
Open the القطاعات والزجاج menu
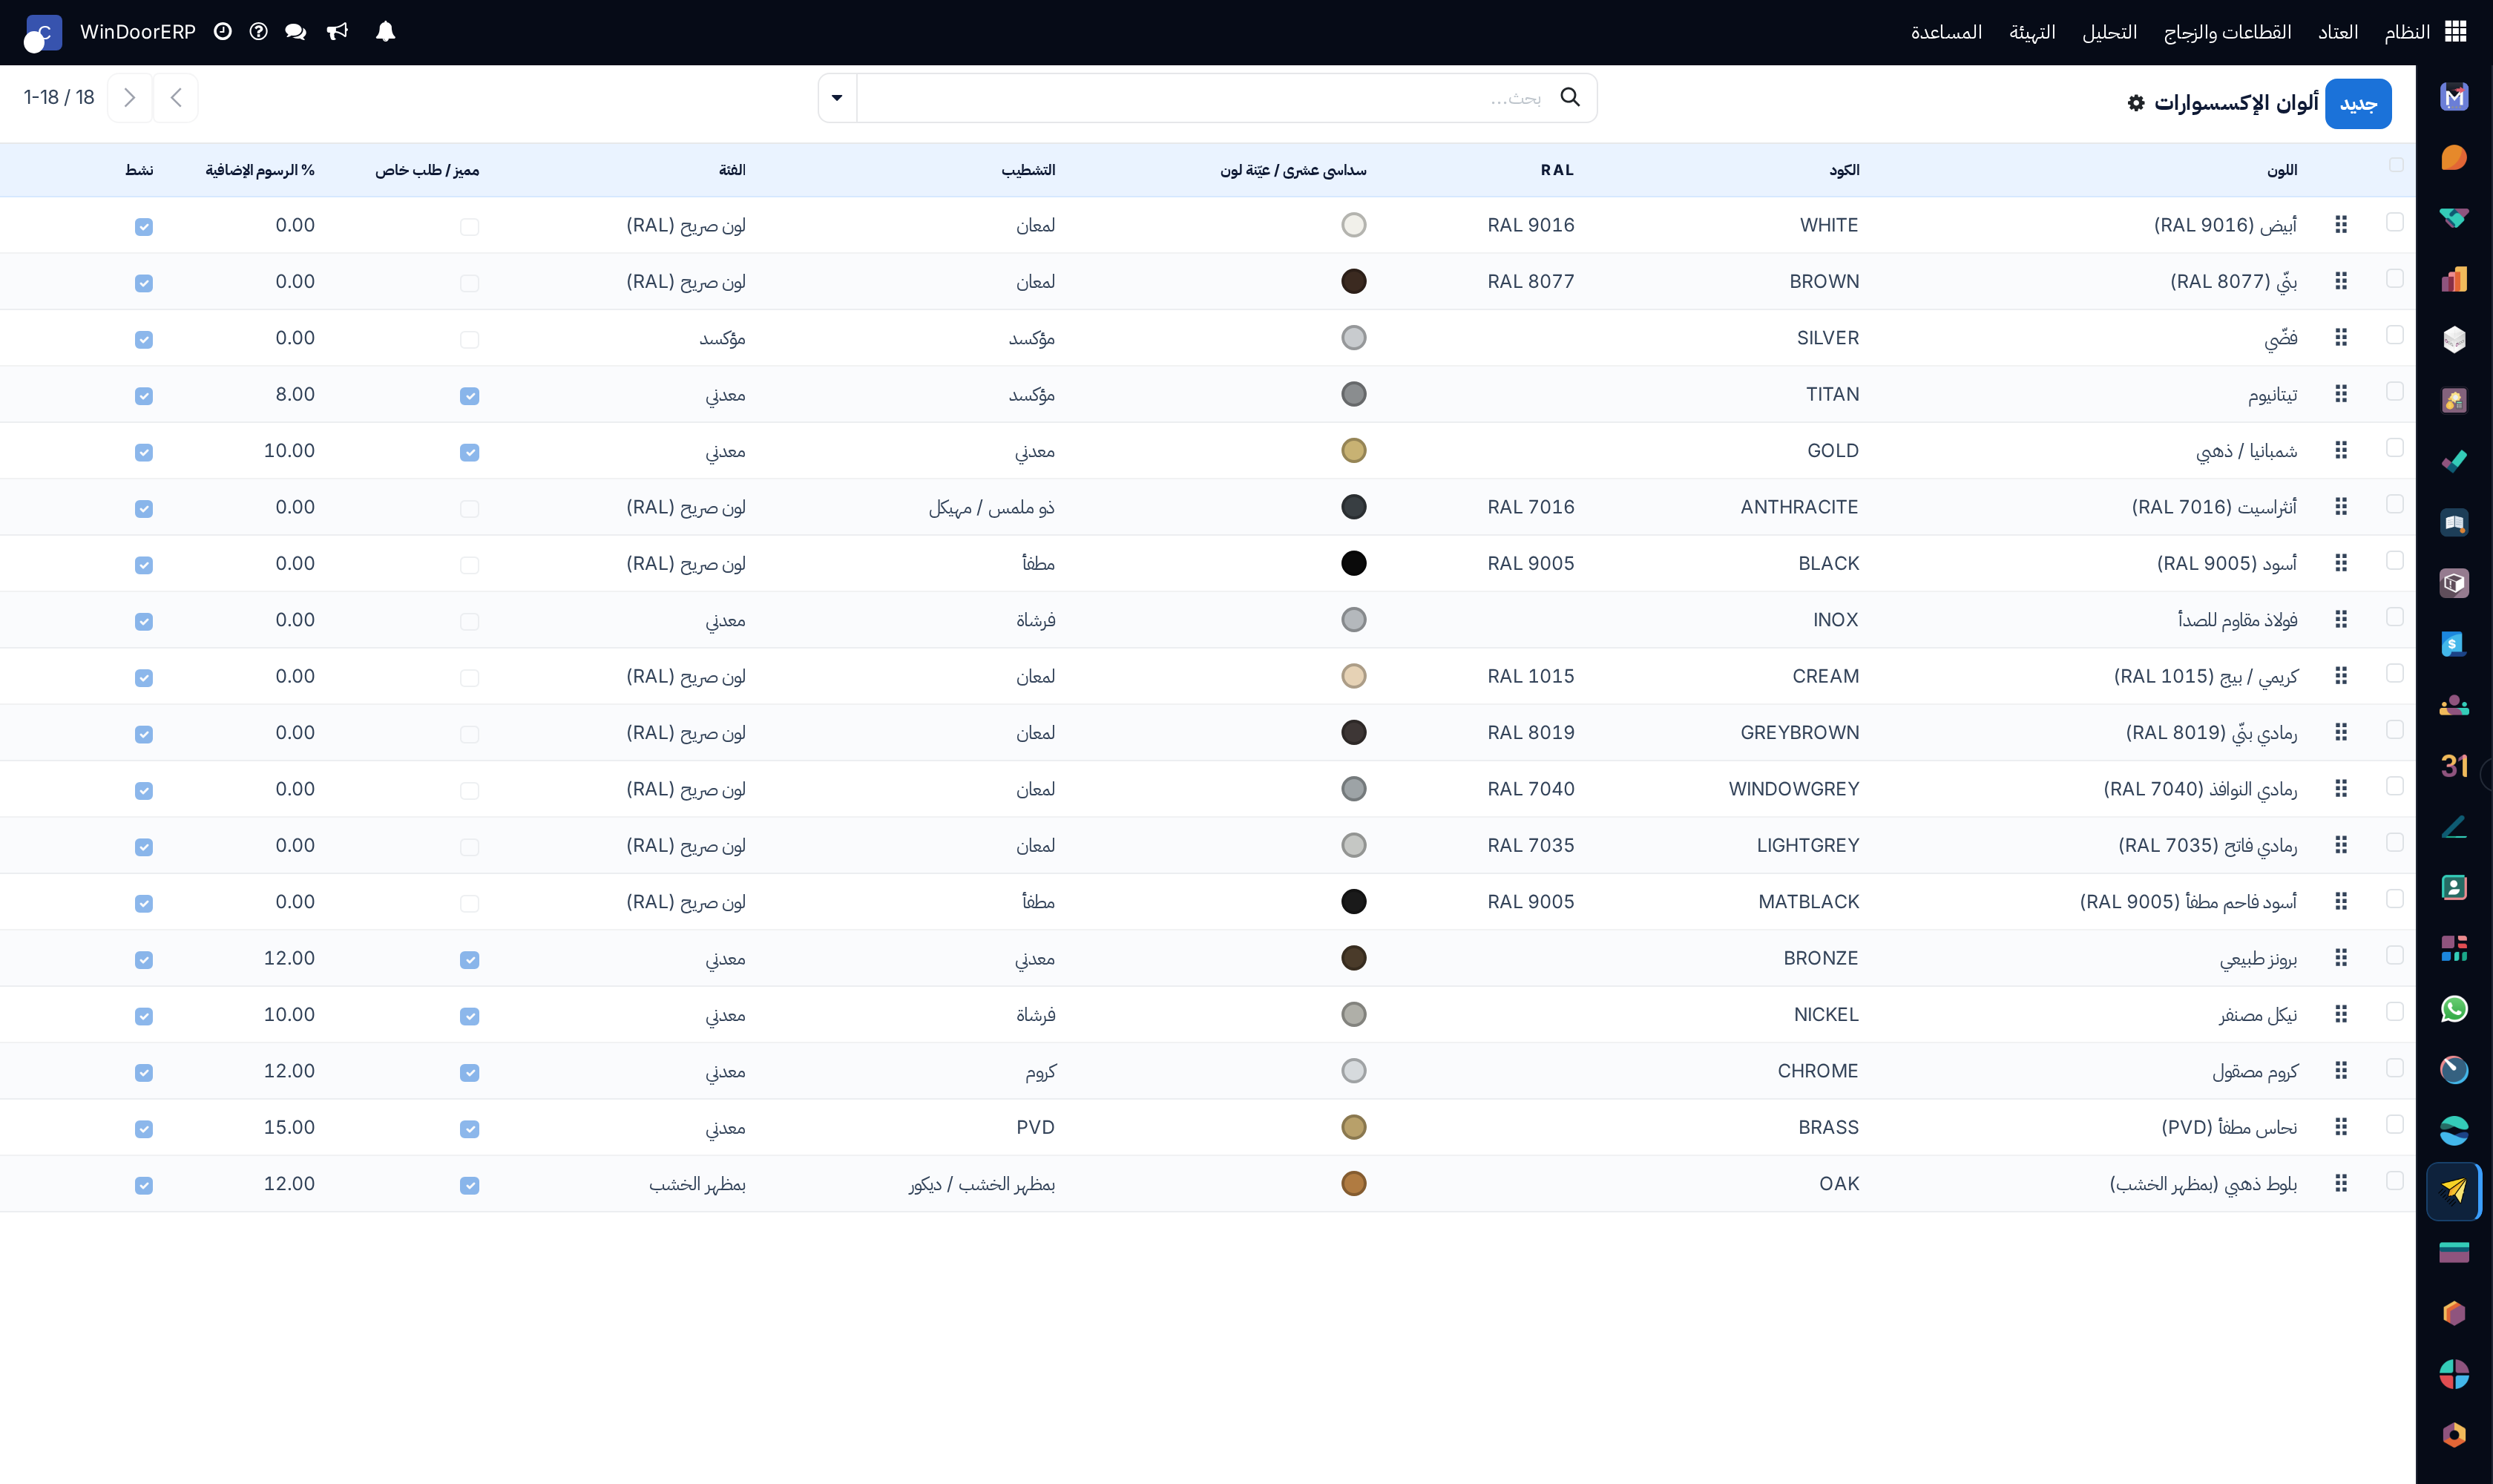coord(2227,32)
